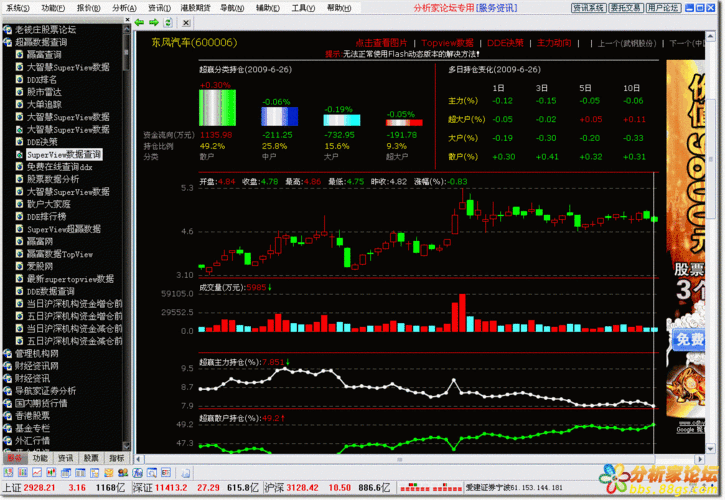Click page icon beside 股市雷达

pyautogui.click(x=19, y=92)
